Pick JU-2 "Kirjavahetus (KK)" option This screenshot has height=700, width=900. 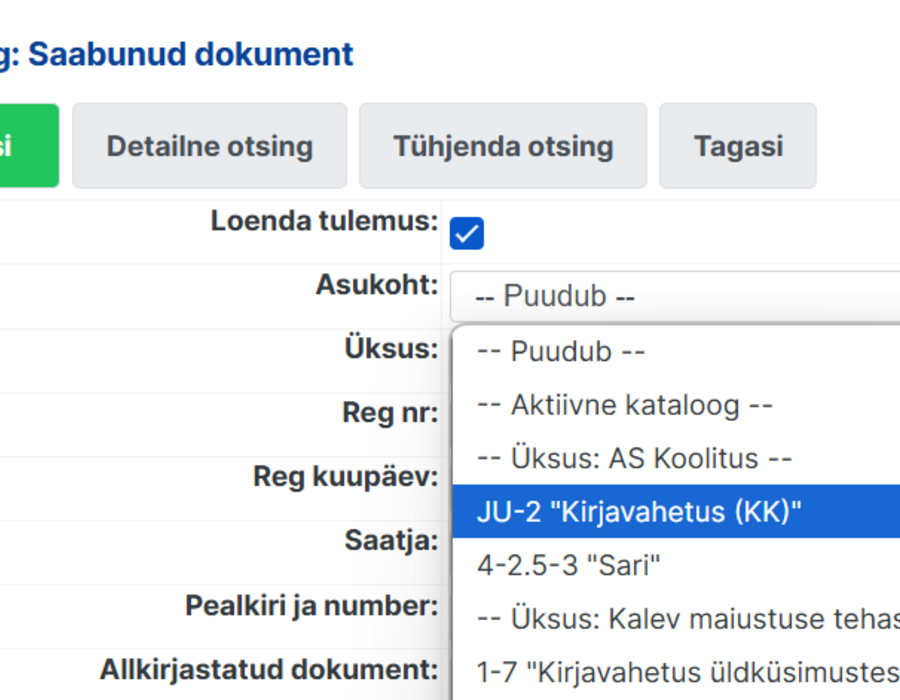click(676, 511)
